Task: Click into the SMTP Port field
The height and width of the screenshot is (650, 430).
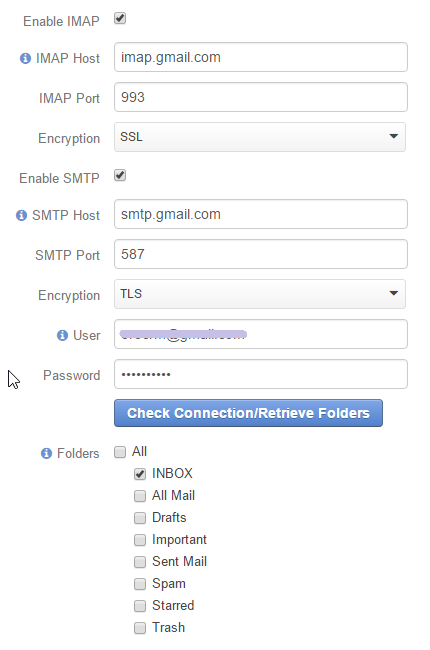Action: click(x=261, y=254)
